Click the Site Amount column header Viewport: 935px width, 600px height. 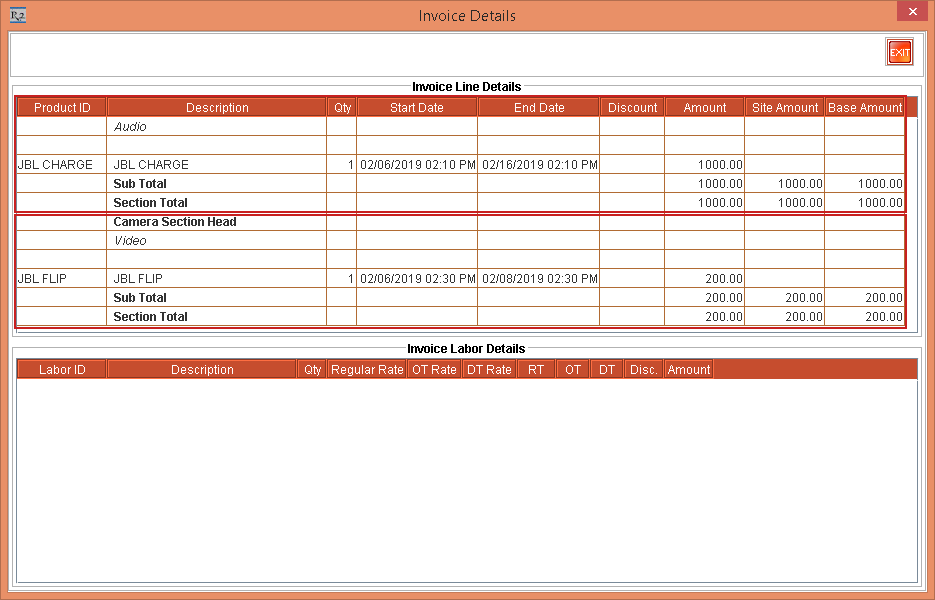pyautogui.click(x=785, y=108)
